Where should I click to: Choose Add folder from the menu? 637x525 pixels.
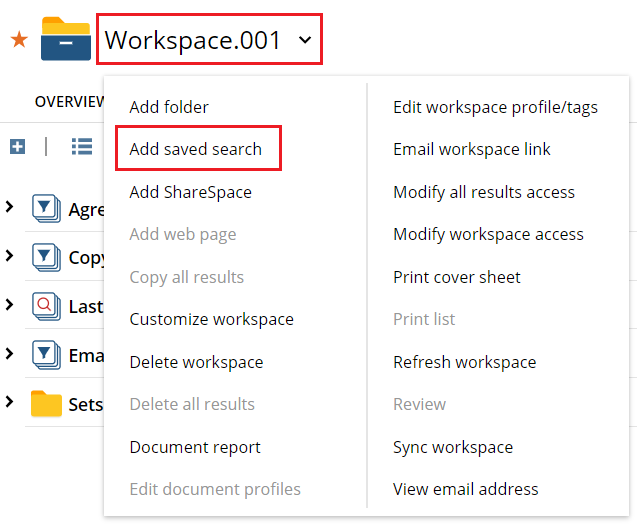[169, 107]
